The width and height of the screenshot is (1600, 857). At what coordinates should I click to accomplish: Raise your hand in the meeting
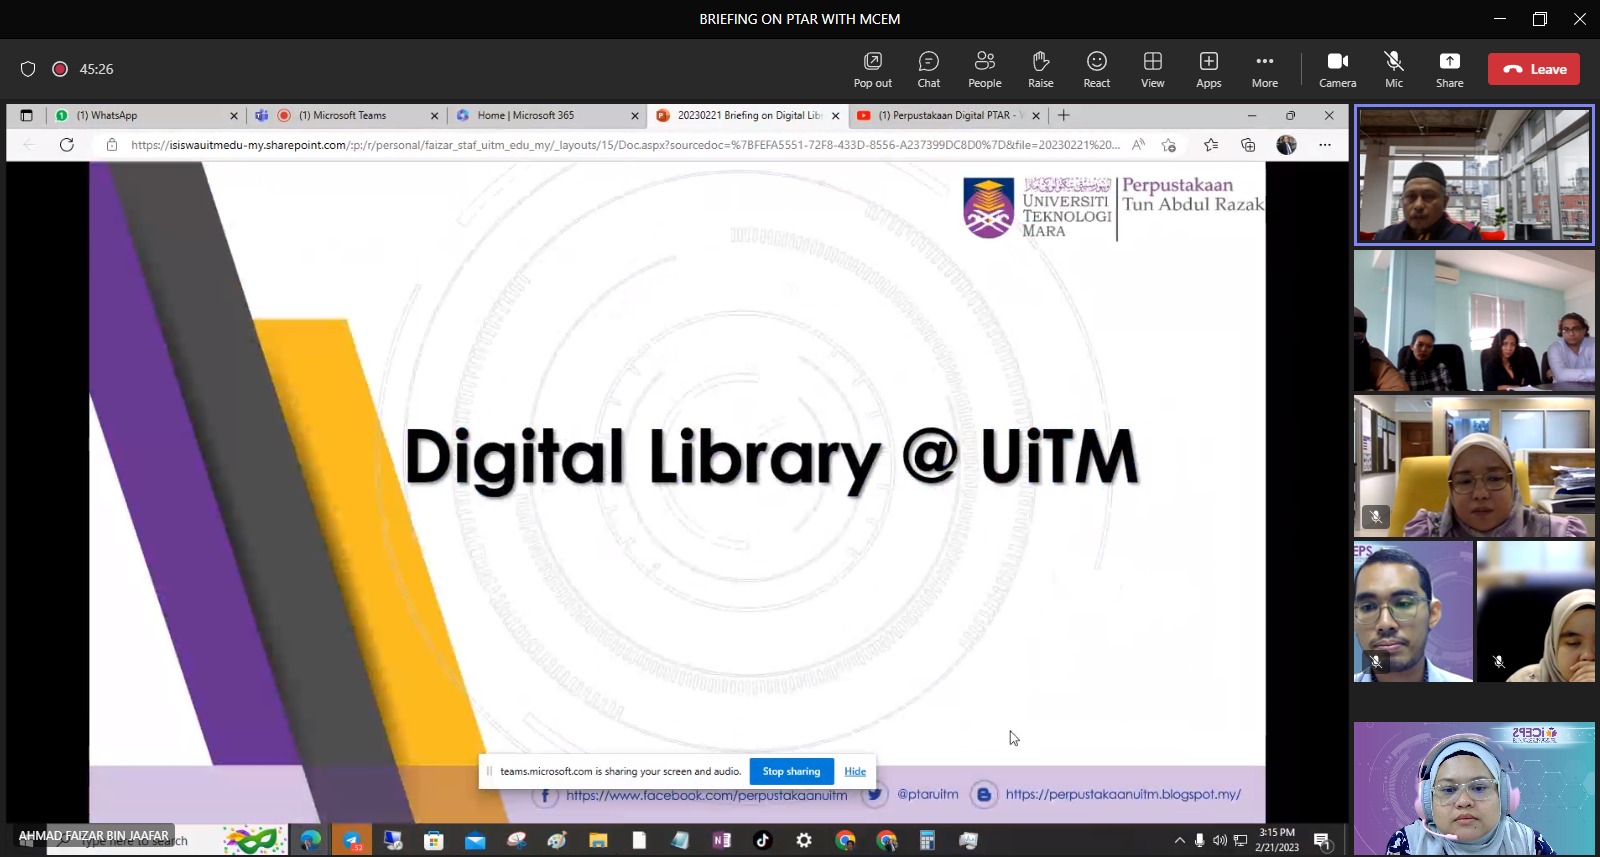[1040, 69]
